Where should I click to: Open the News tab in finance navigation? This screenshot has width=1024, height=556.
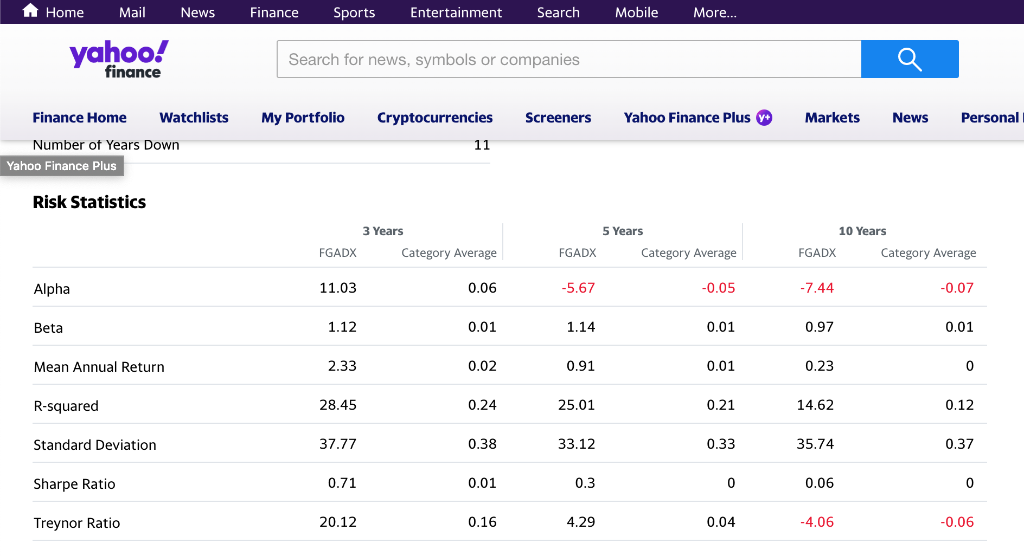(x=910, y=118)
